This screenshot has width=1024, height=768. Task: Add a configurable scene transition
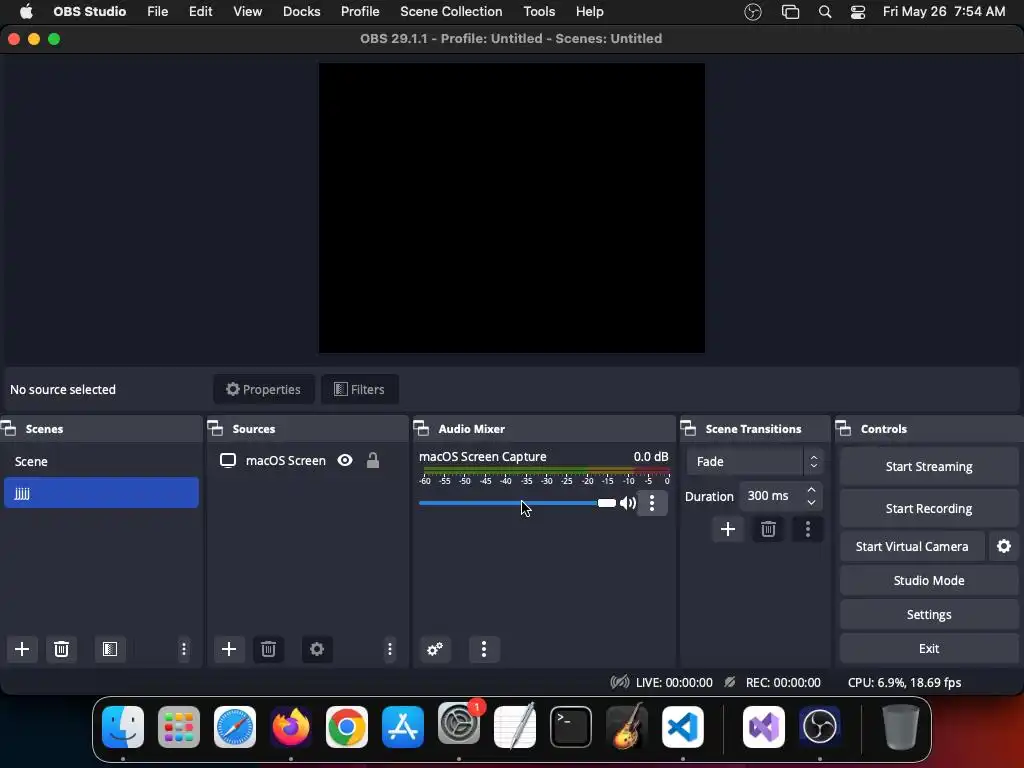click(728, 529)
